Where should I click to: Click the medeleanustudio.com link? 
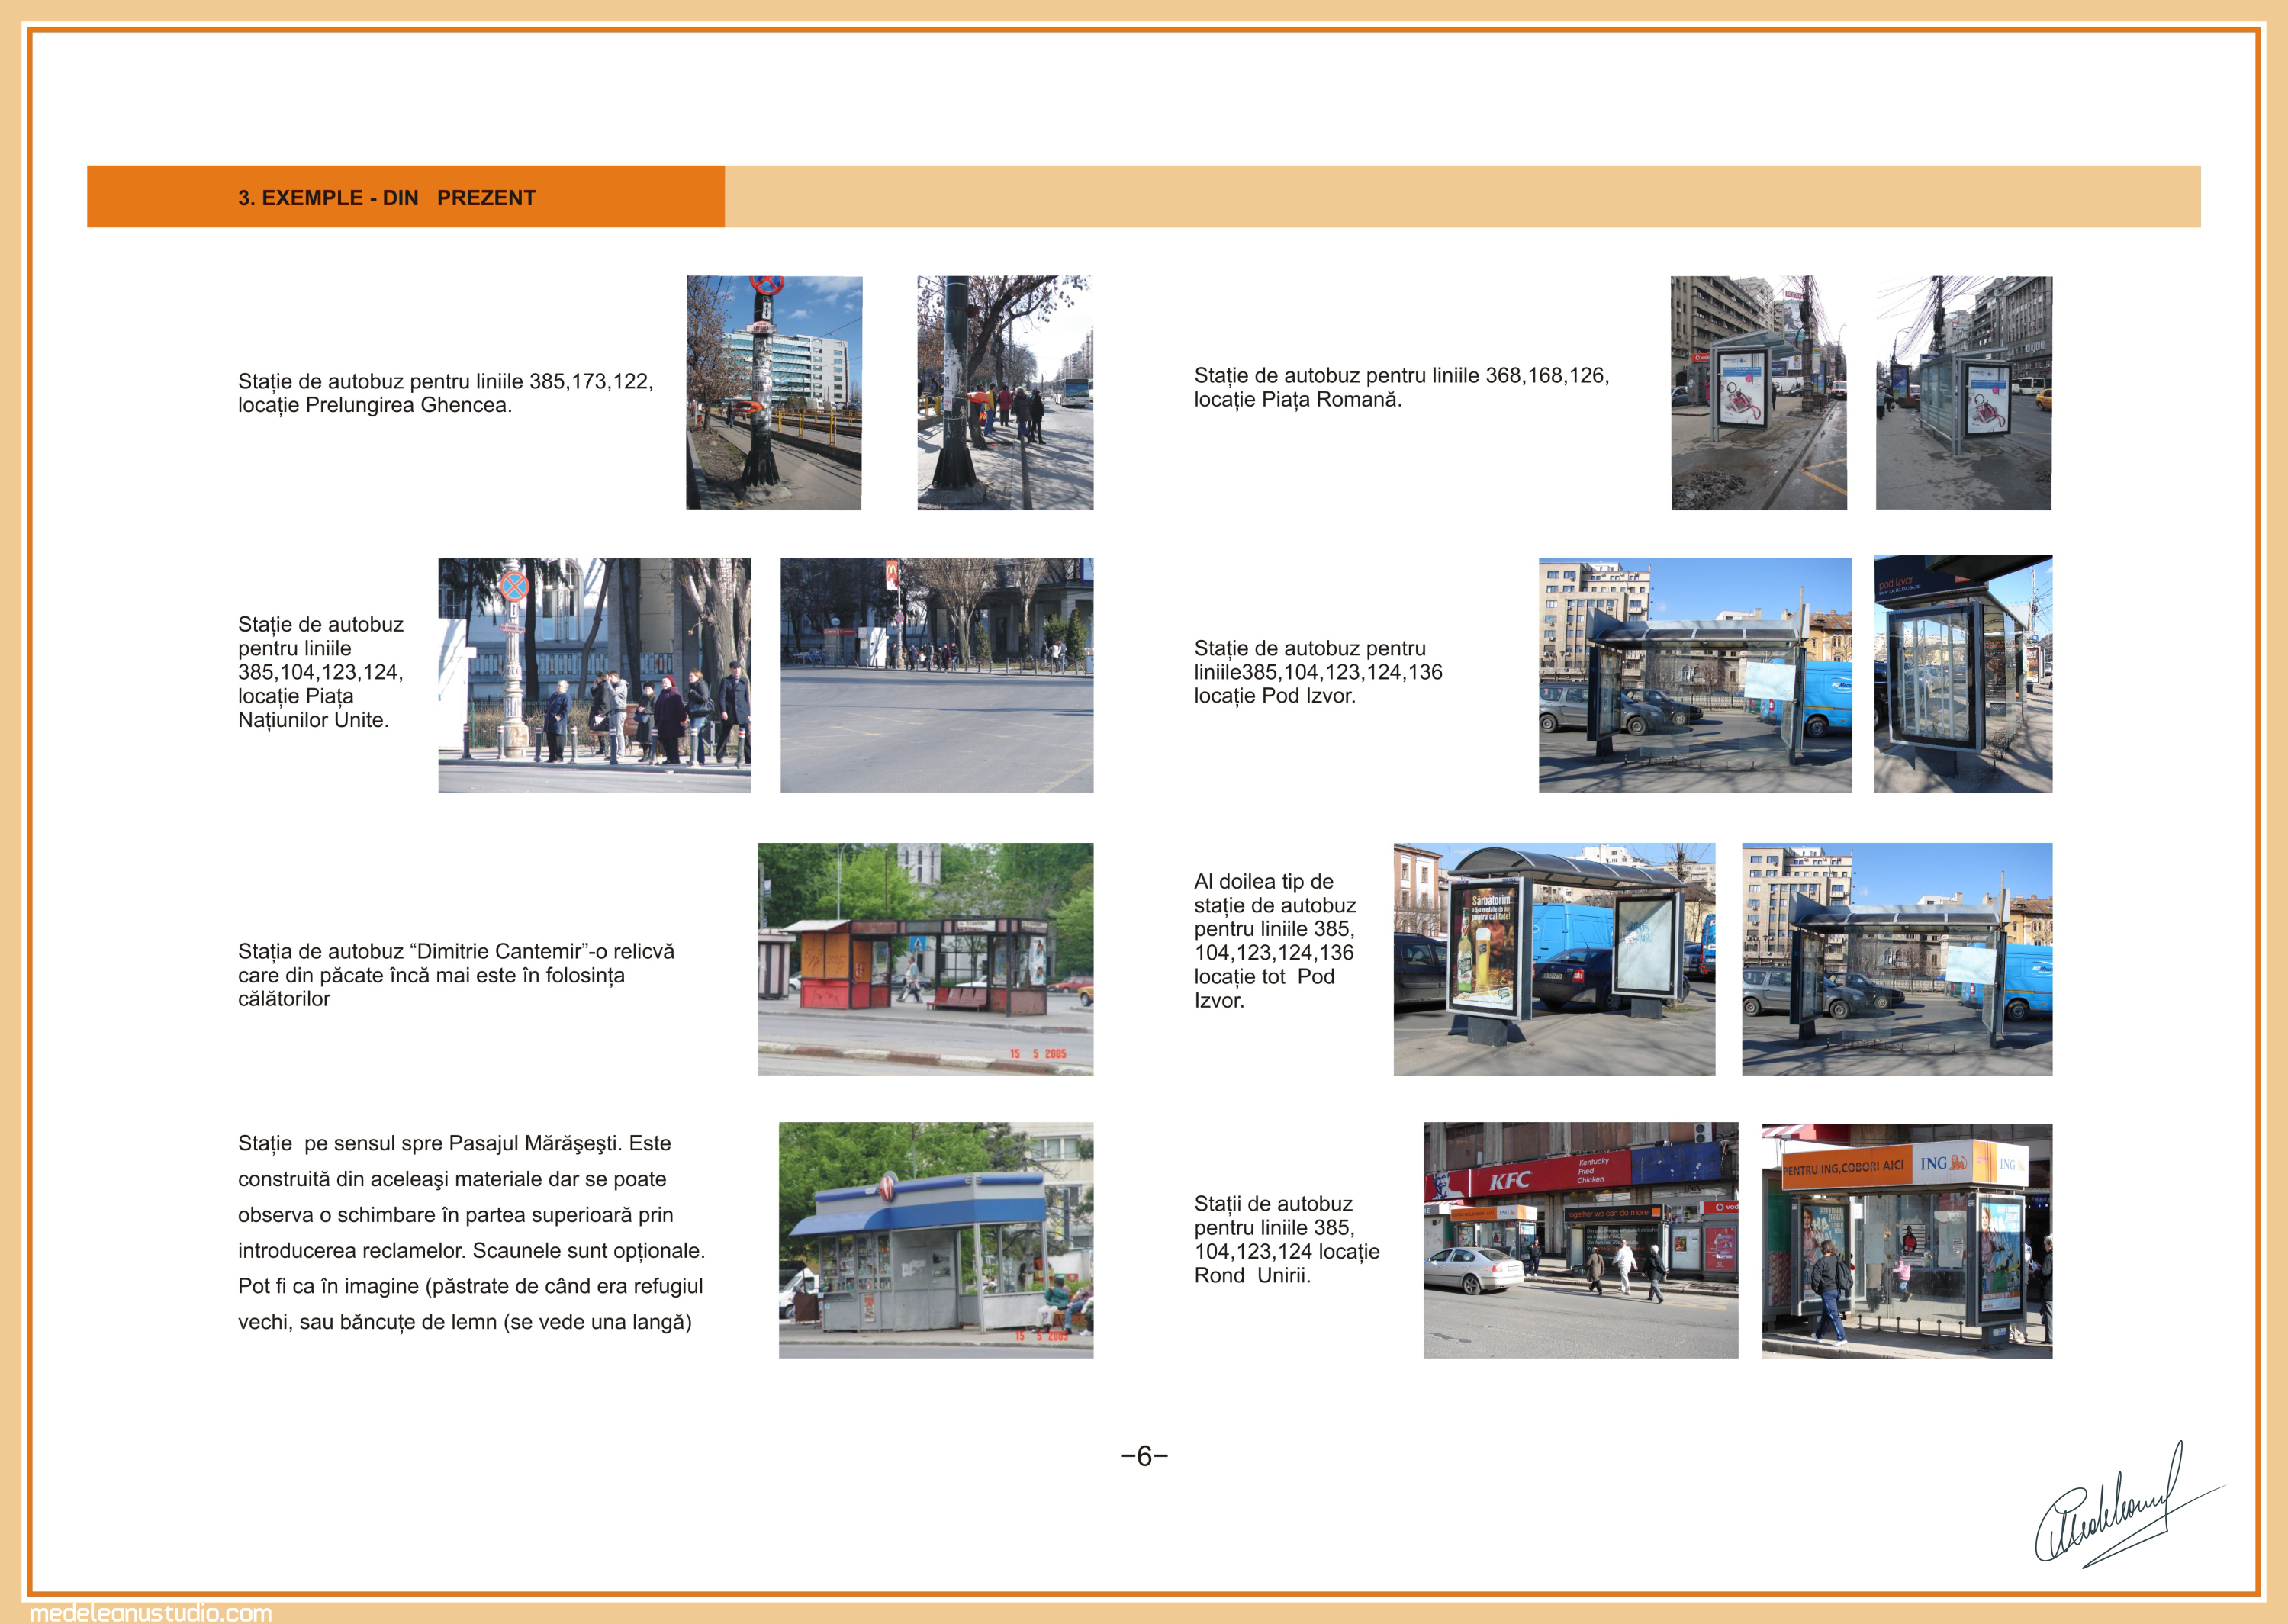click(x=151, y=1612)
